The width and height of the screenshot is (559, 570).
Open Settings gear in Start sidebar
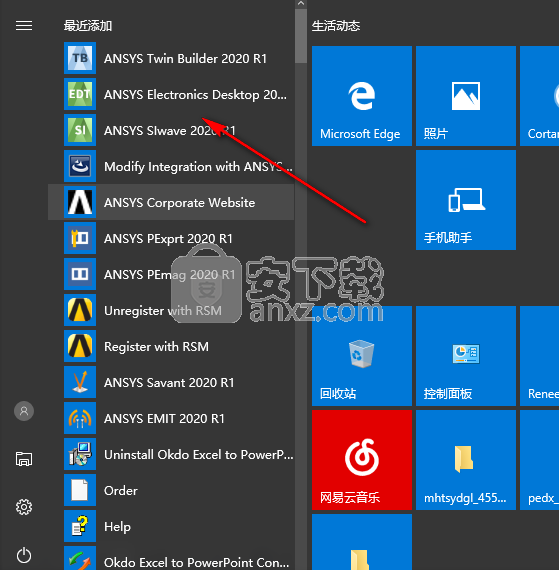tap(24, 507)
